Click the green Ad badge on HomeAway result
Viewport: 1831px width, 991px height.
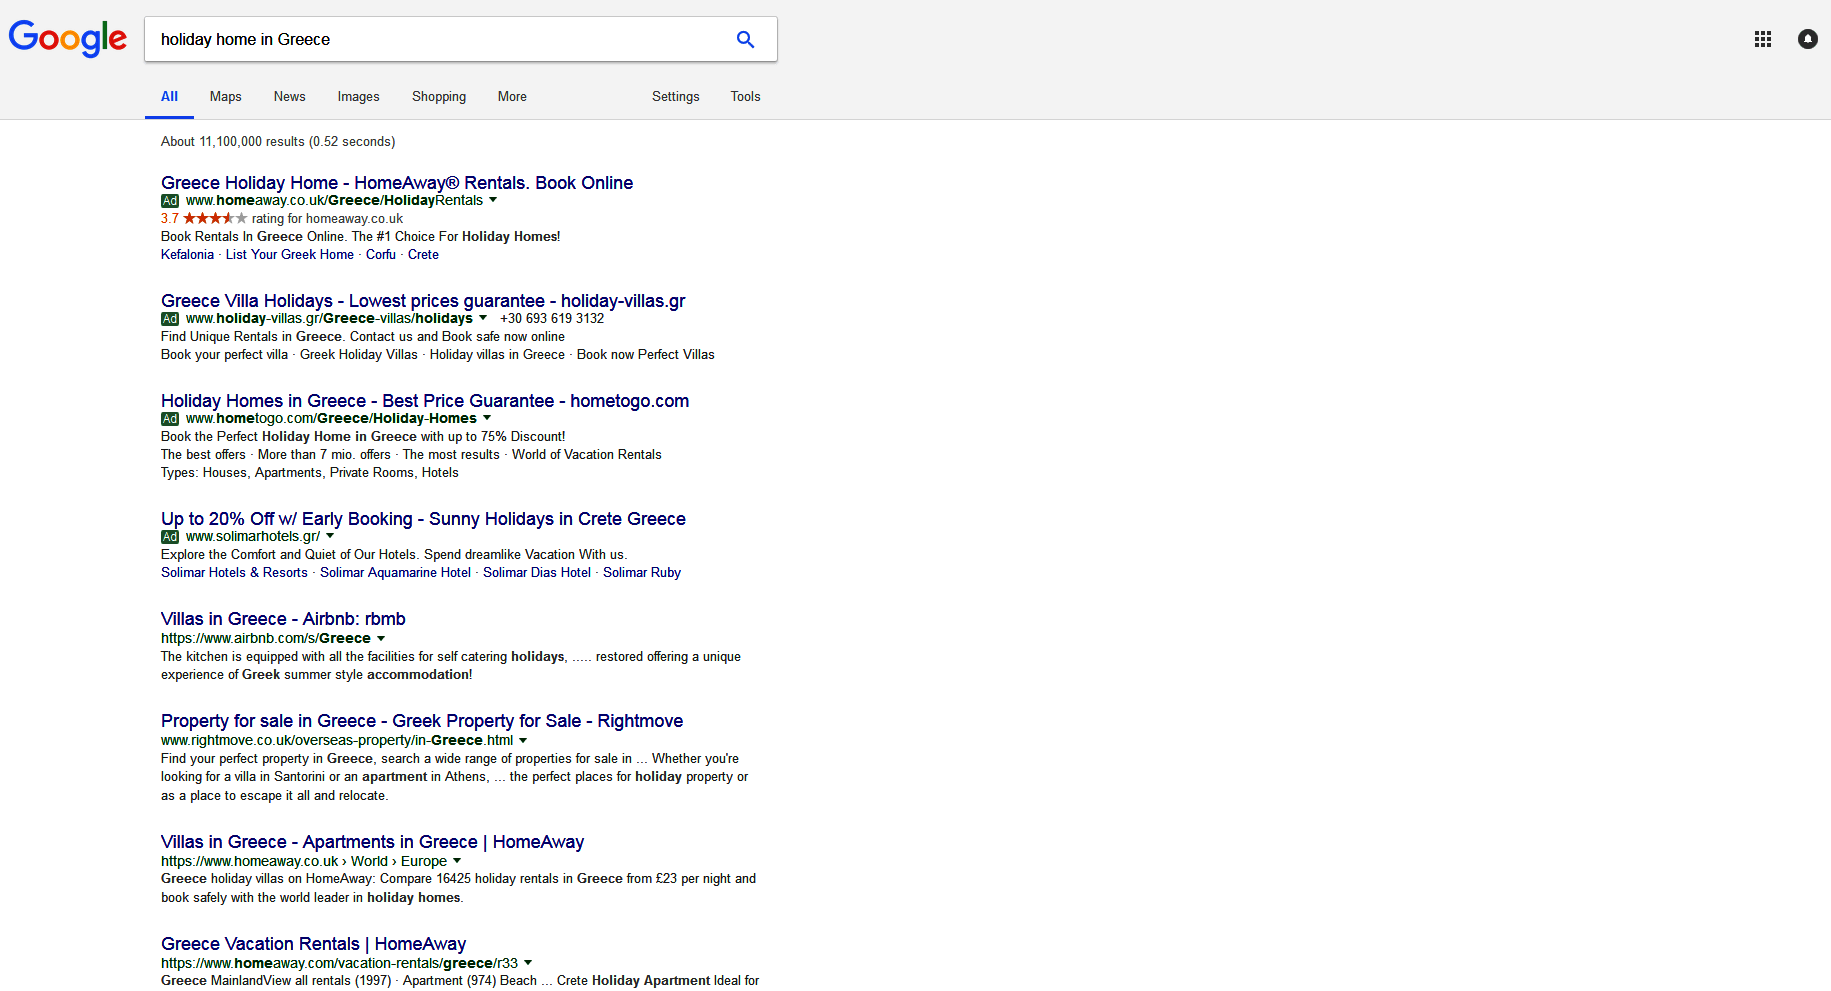click(x=169, y=200)
